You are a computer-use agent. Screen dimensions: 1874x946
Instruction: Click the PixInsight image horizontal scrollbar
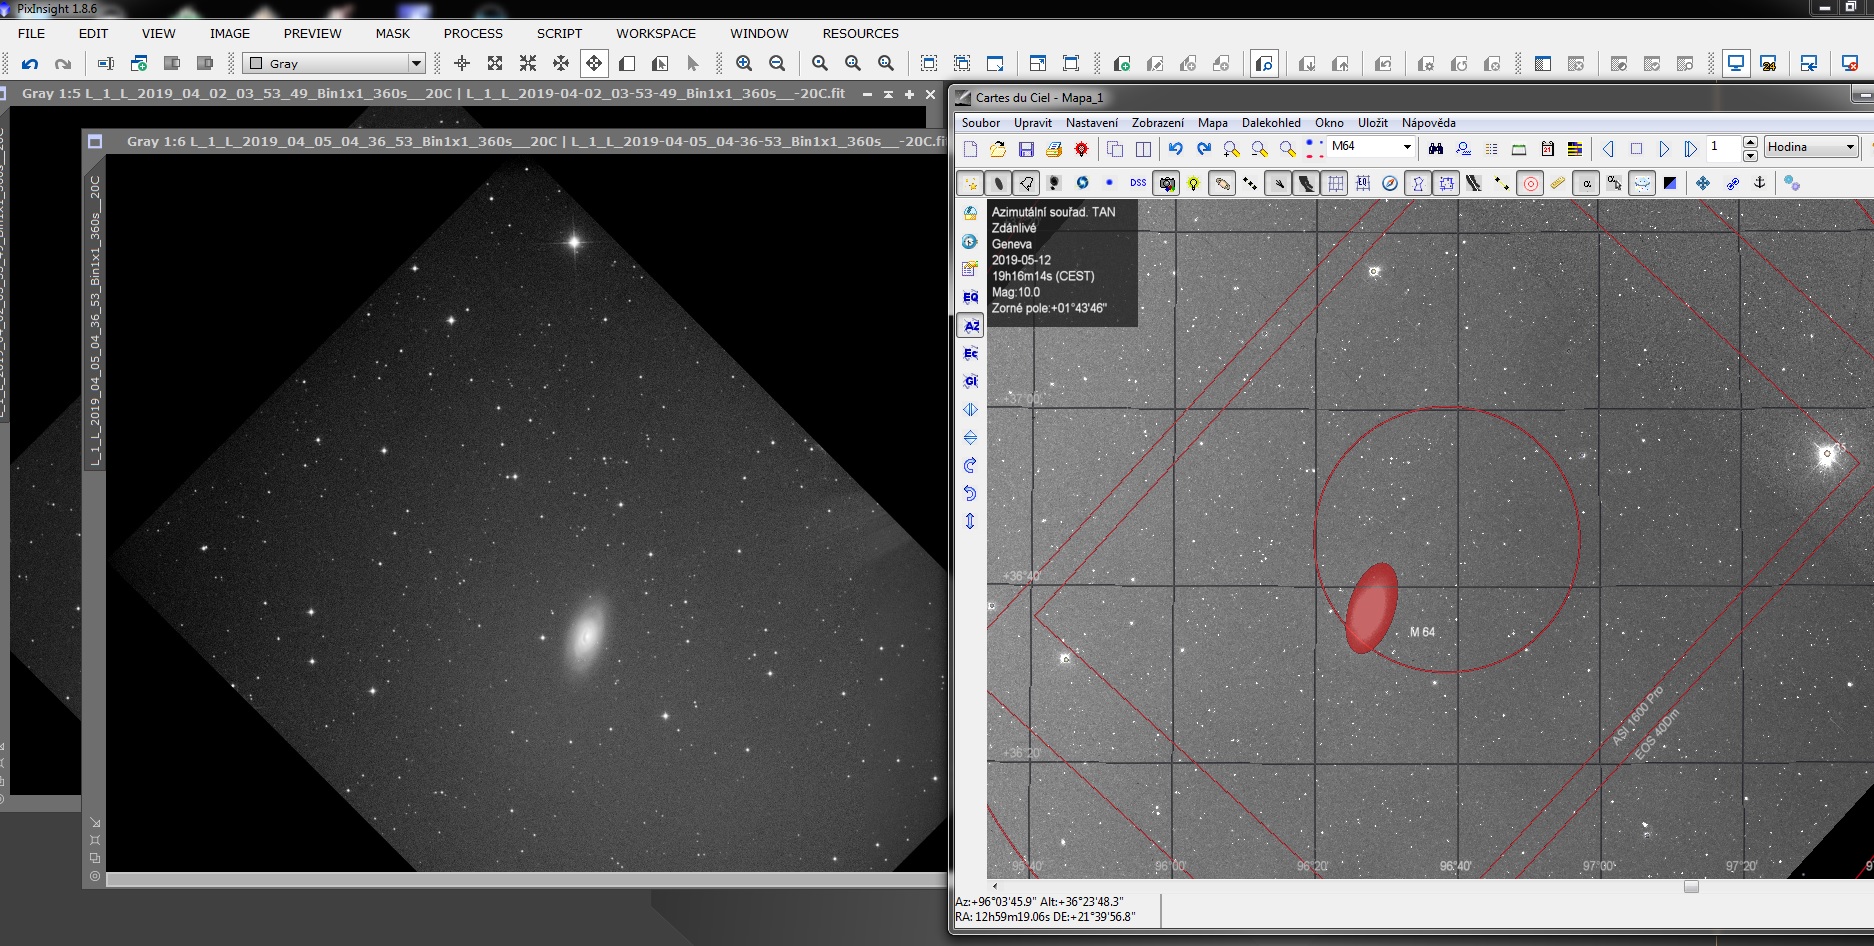[x=527, y=880]
